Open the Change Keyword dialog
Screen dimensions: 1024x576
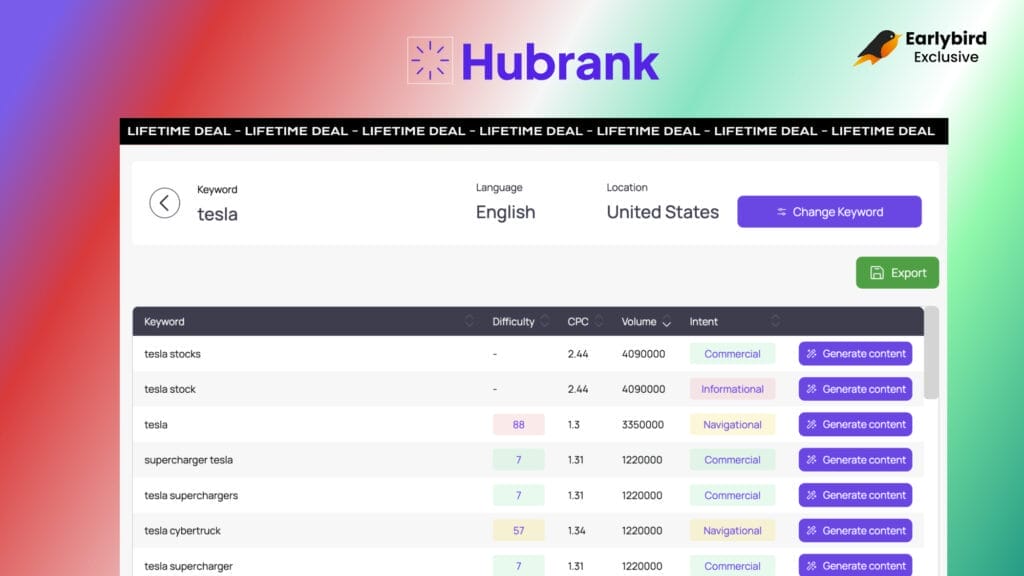(x=829, y=212)
